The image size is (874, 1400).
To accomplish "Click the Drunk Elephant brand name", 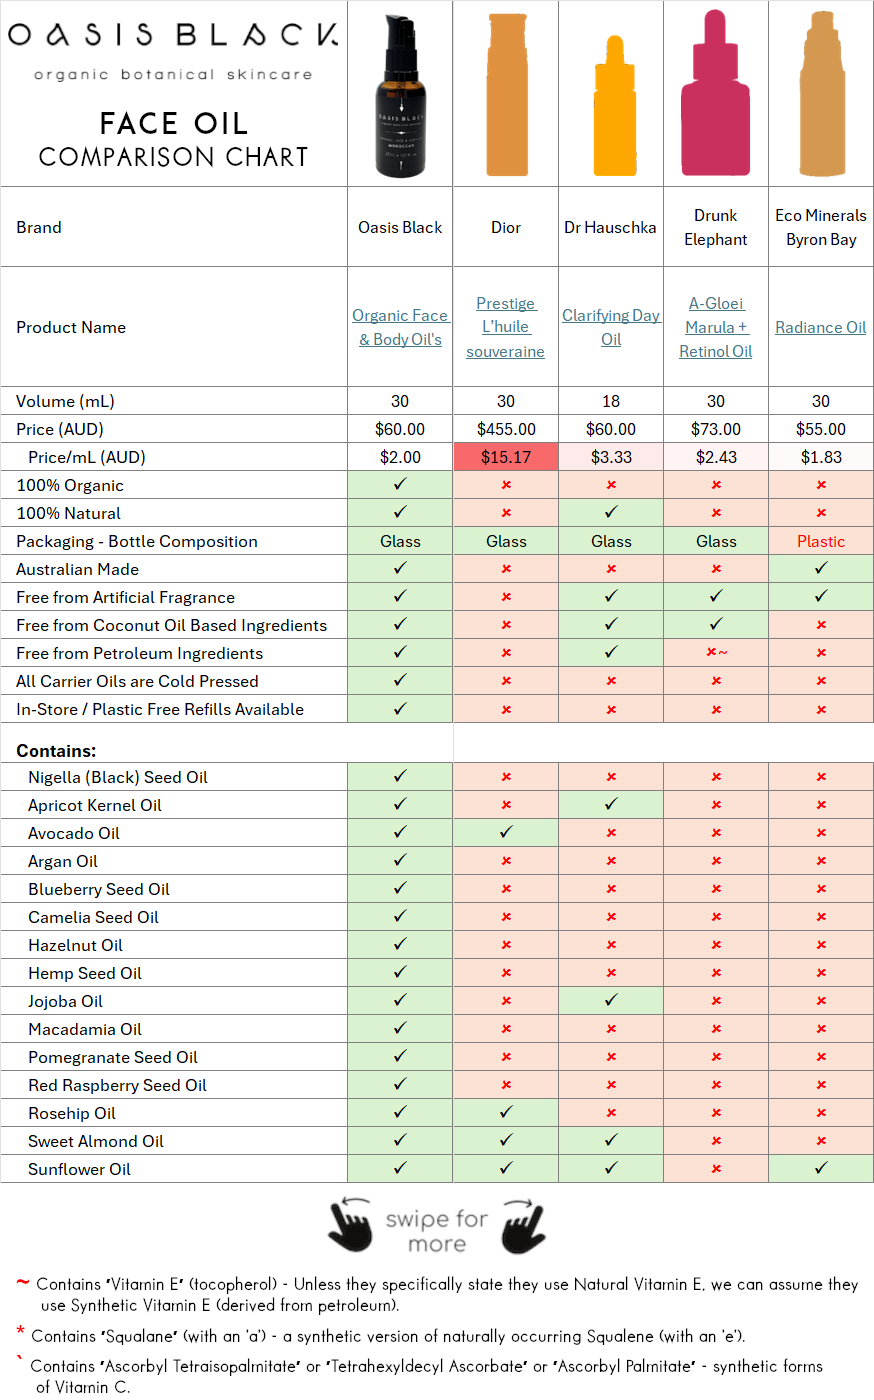I will (x=716, y=227).
